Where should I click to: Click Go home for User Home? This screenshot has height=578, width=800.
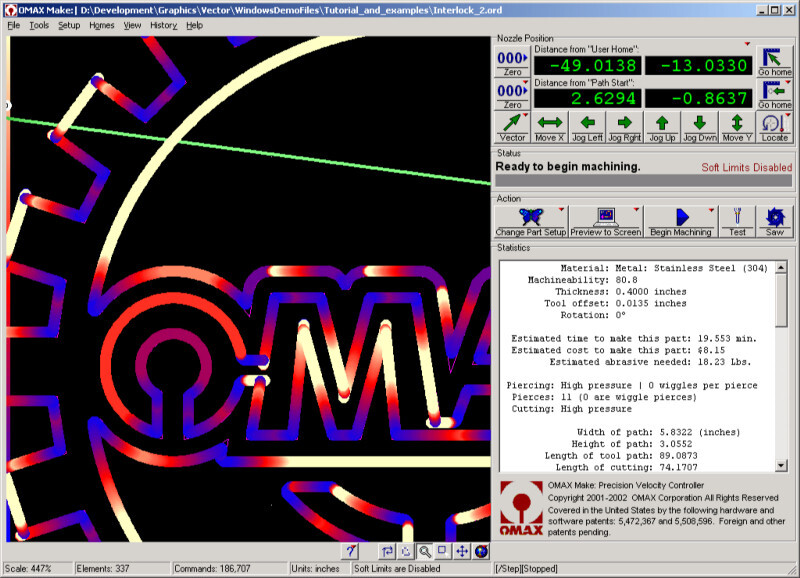774,62
